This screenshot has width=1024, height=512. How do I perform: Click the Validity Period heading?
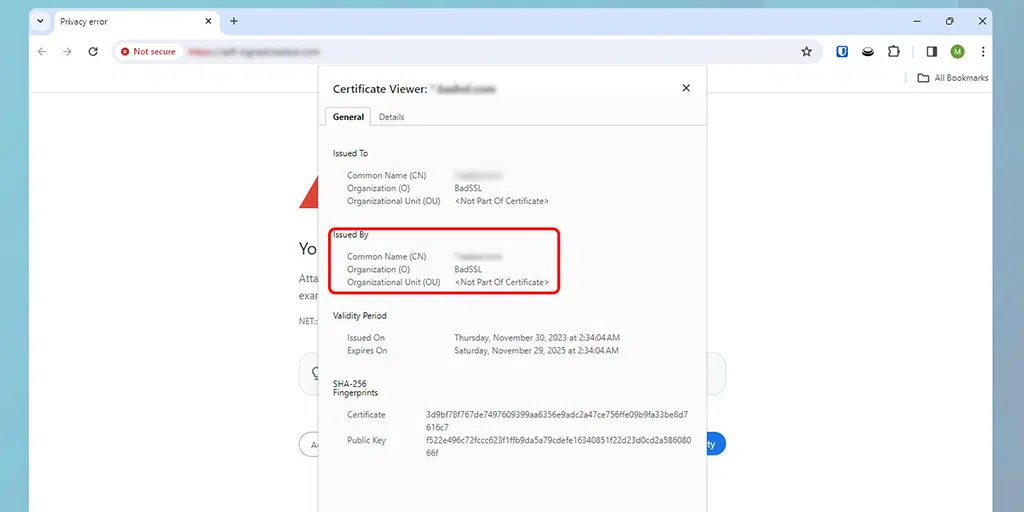360,315
